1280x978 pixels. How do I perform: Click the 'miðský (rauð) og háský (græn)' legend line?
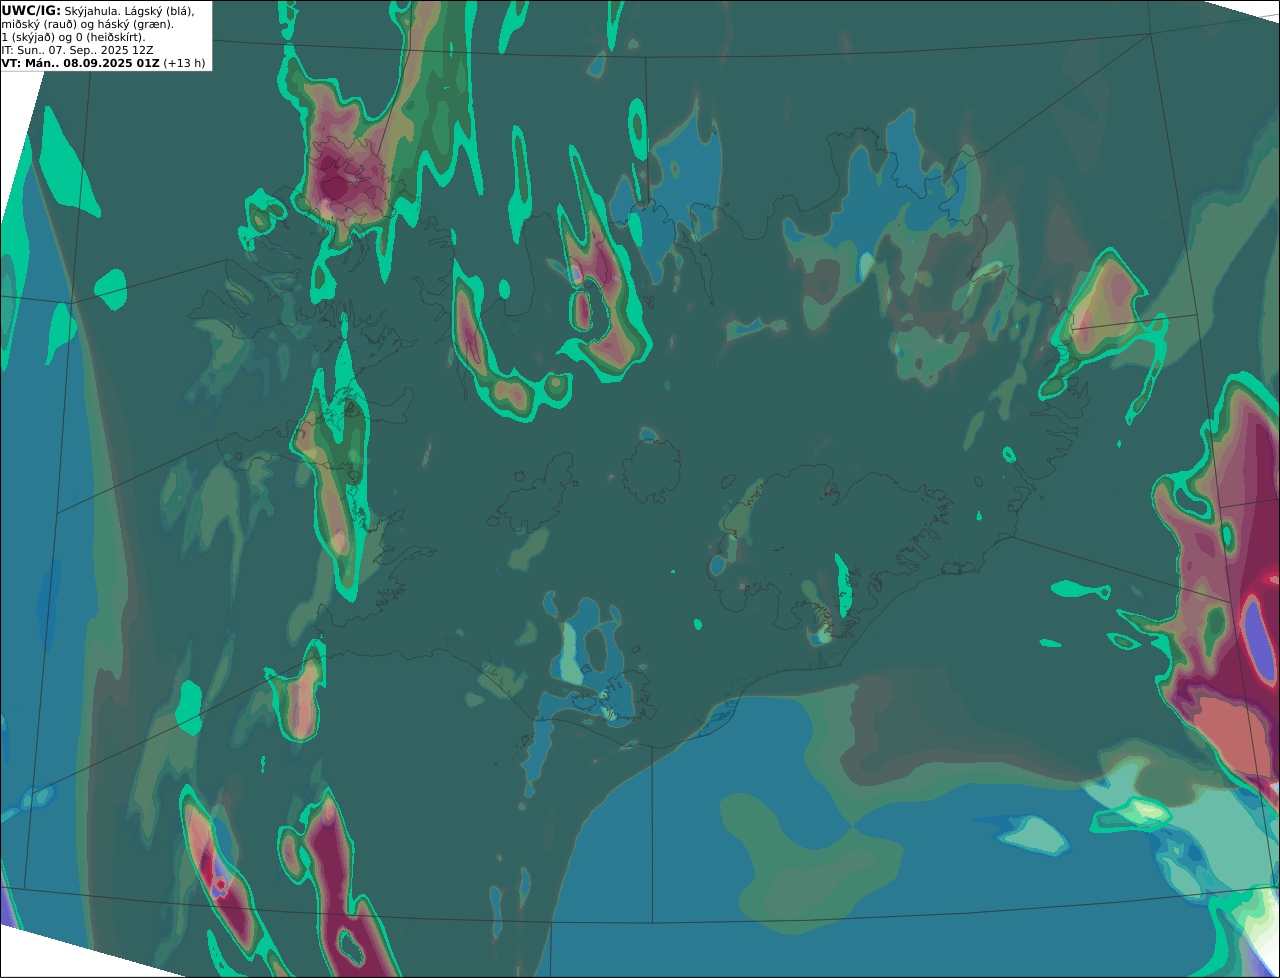point(87,24)
